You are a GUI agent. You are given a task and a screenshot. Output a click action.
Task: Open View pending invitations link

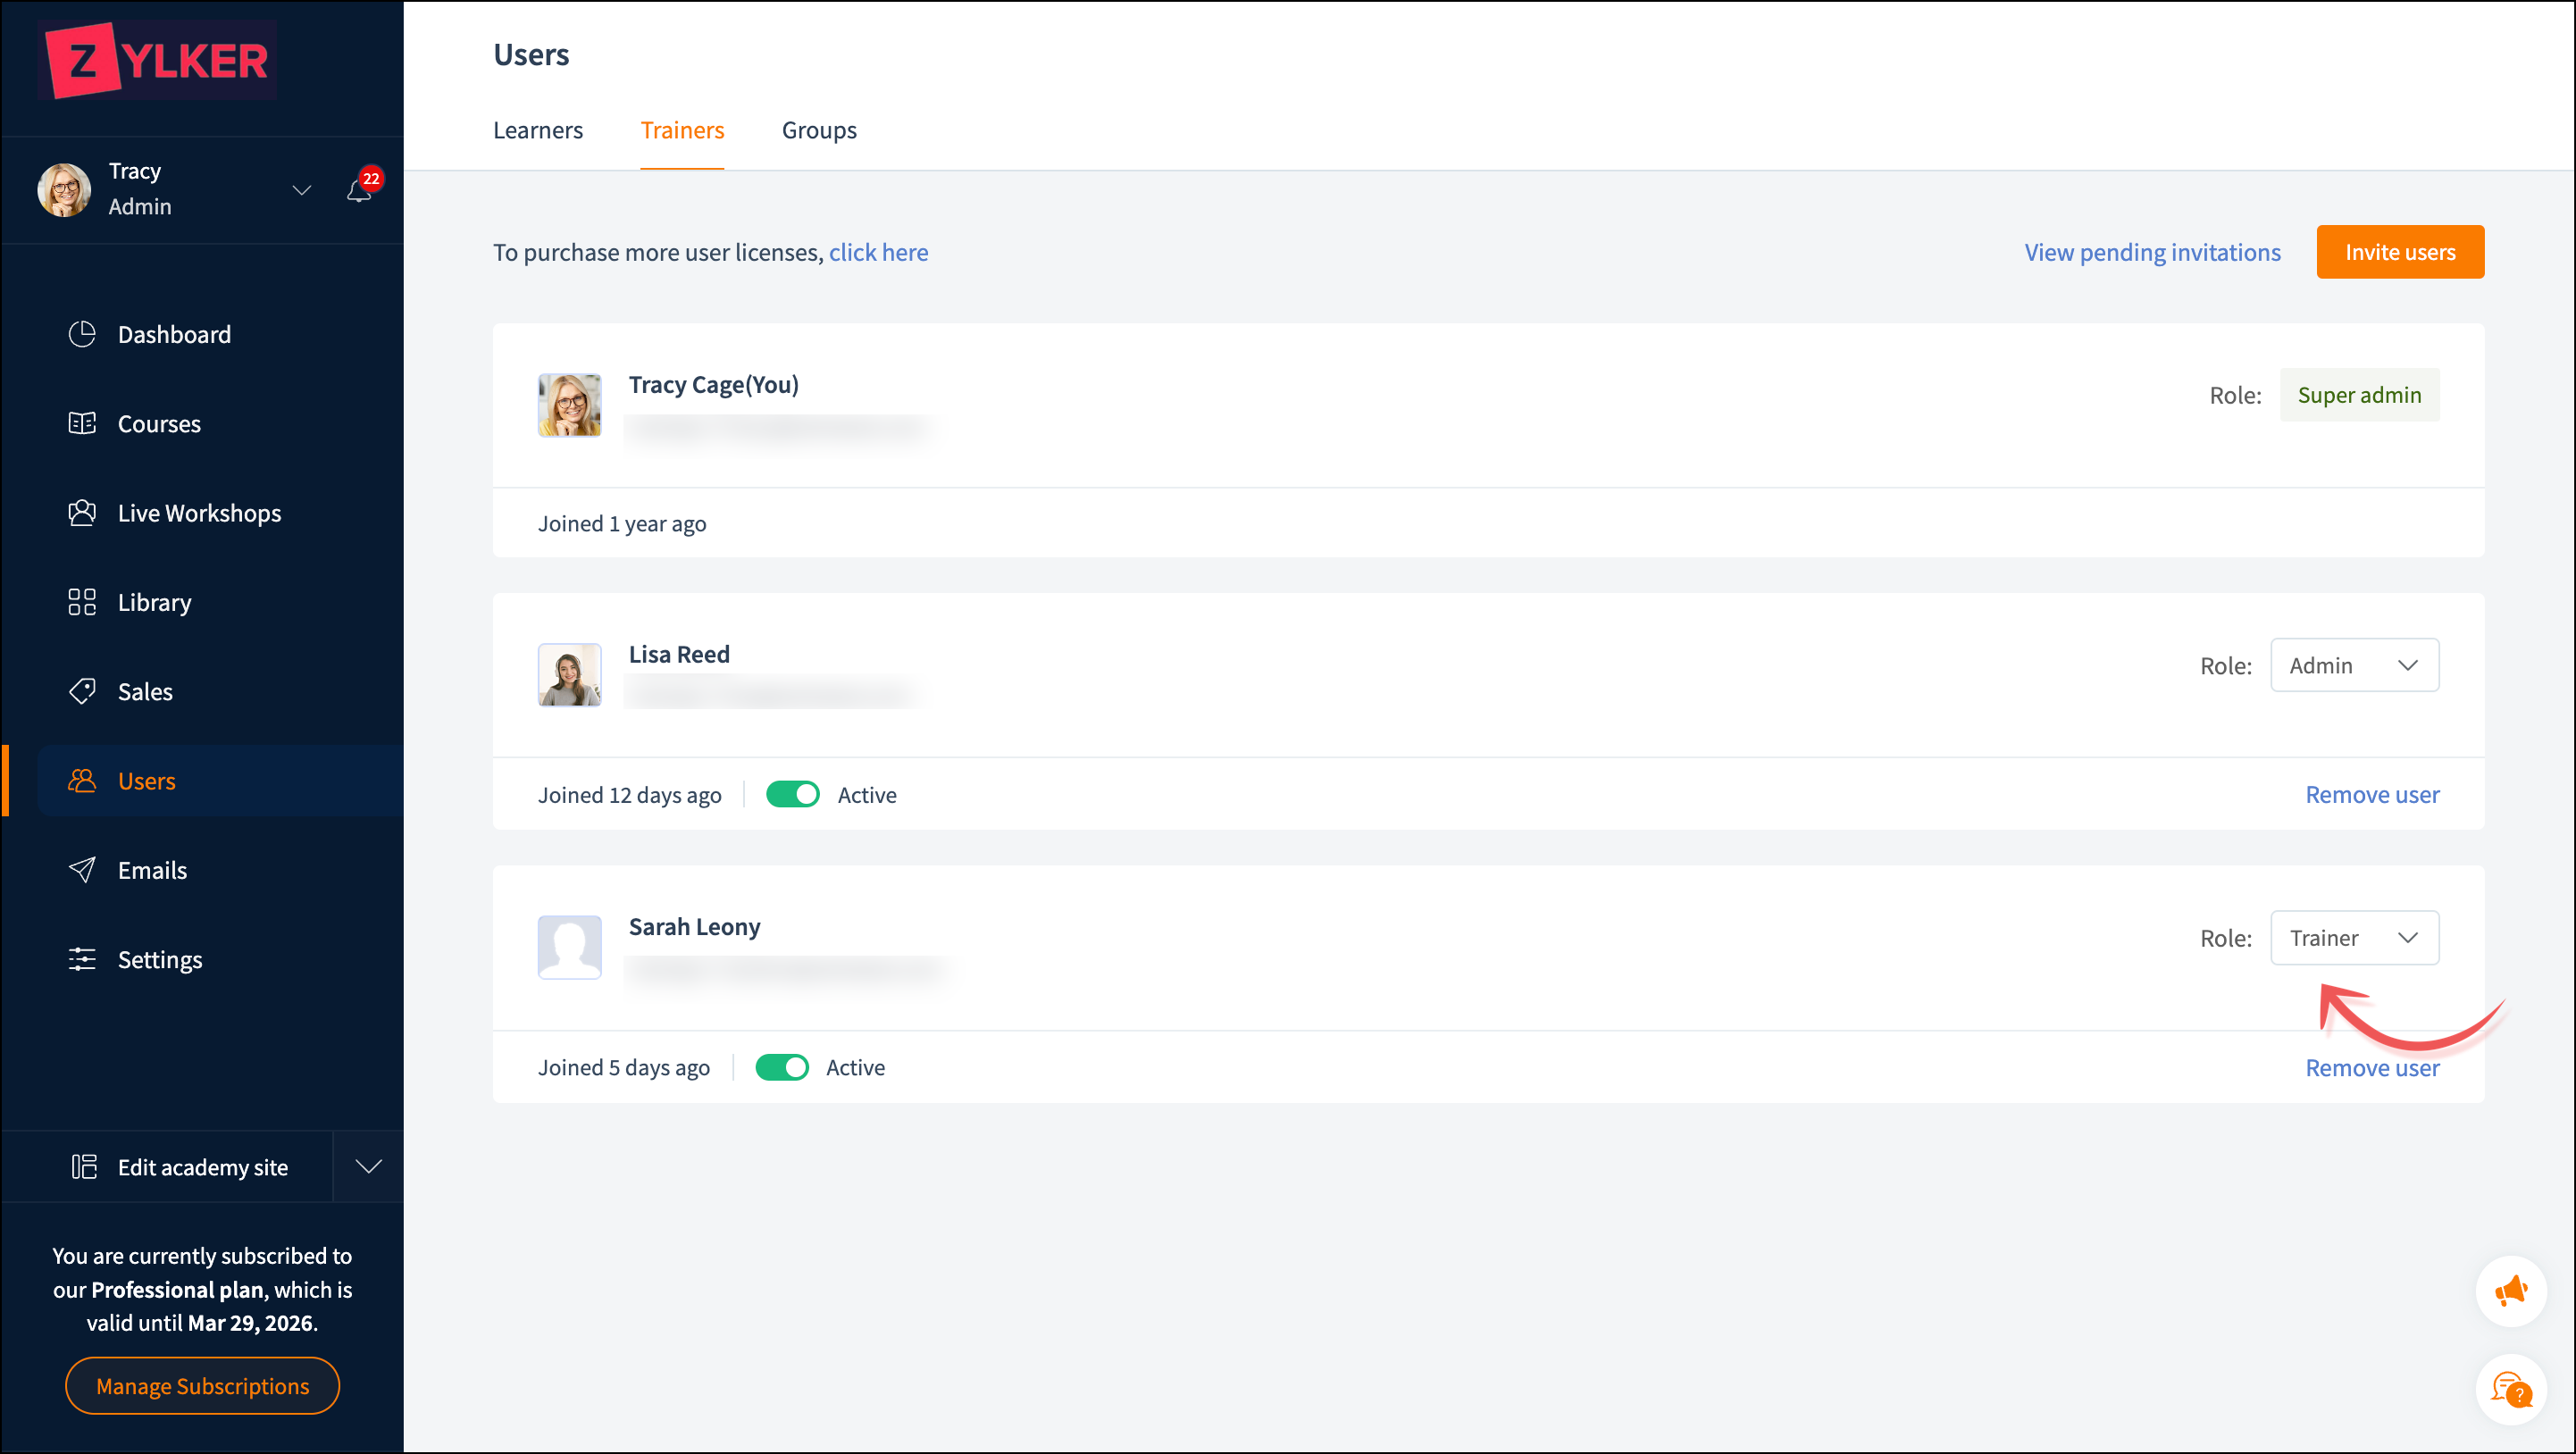[2152, 252]
